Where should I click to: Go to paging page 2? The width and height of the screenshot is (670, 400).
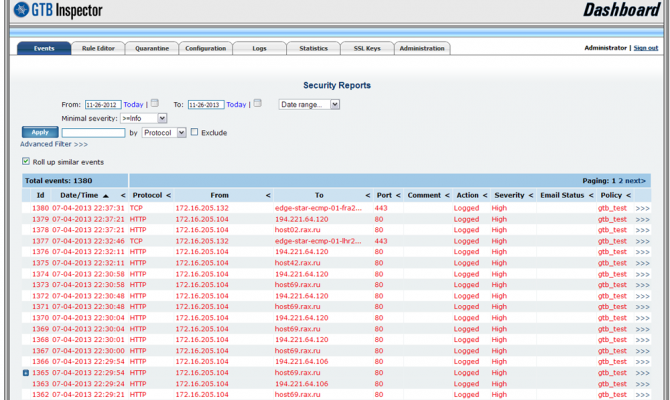621,181
